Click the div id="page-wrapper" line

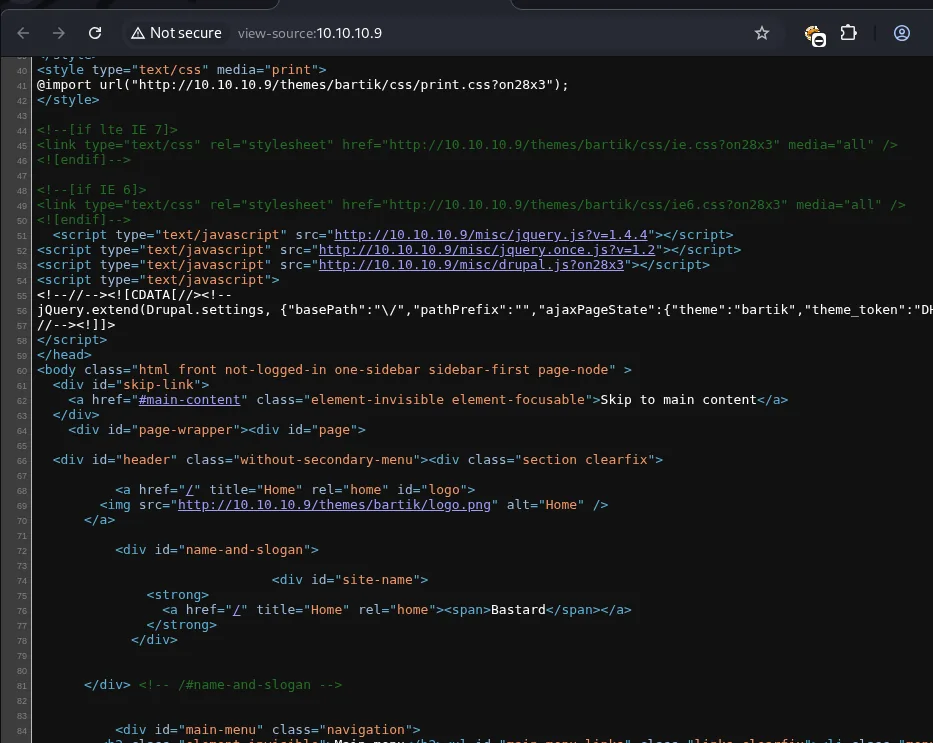tap(217, 430)
